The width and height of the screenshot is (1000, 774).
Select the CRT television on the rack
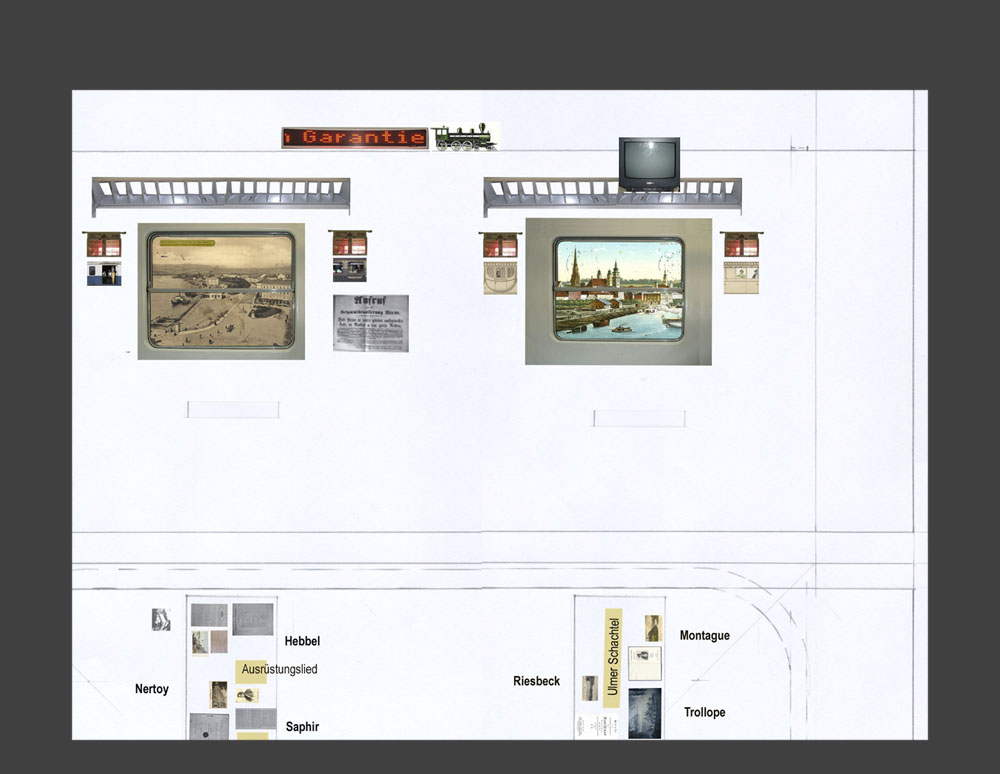coord(649,163)
